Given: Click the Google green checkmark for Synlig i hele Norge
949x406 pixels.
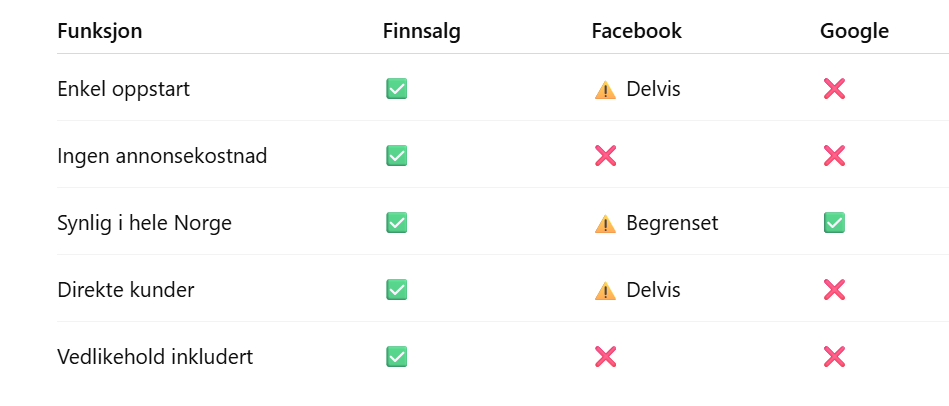Looking at the screenshot, I should [x=834, y=223].
